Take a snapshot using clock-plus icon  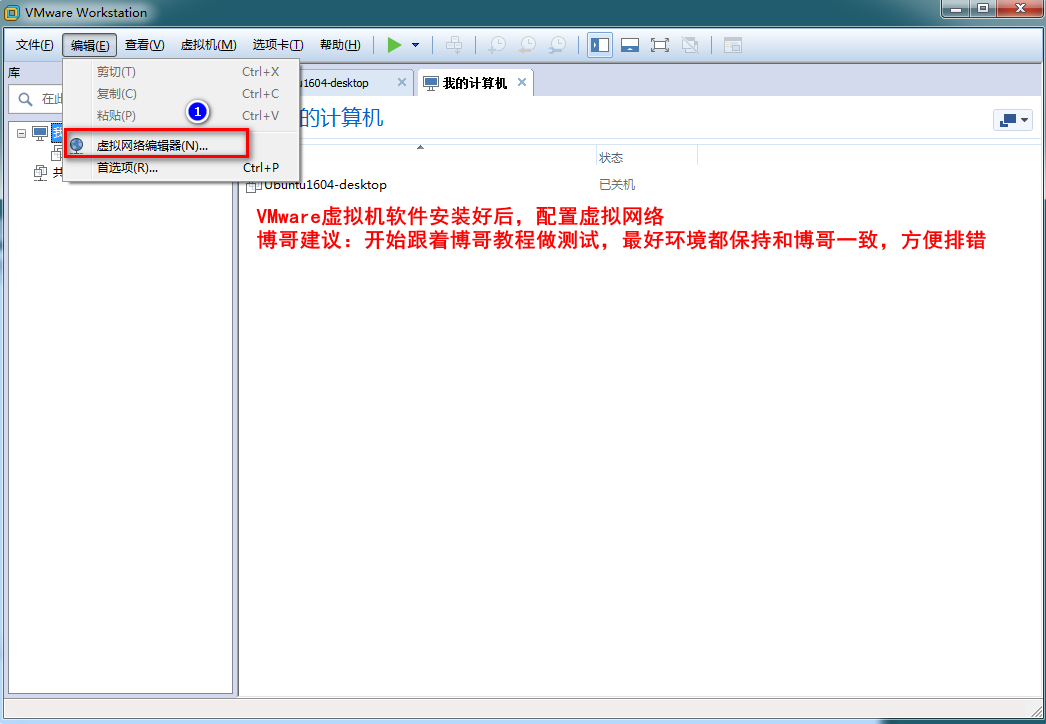(x=497, y=45)
